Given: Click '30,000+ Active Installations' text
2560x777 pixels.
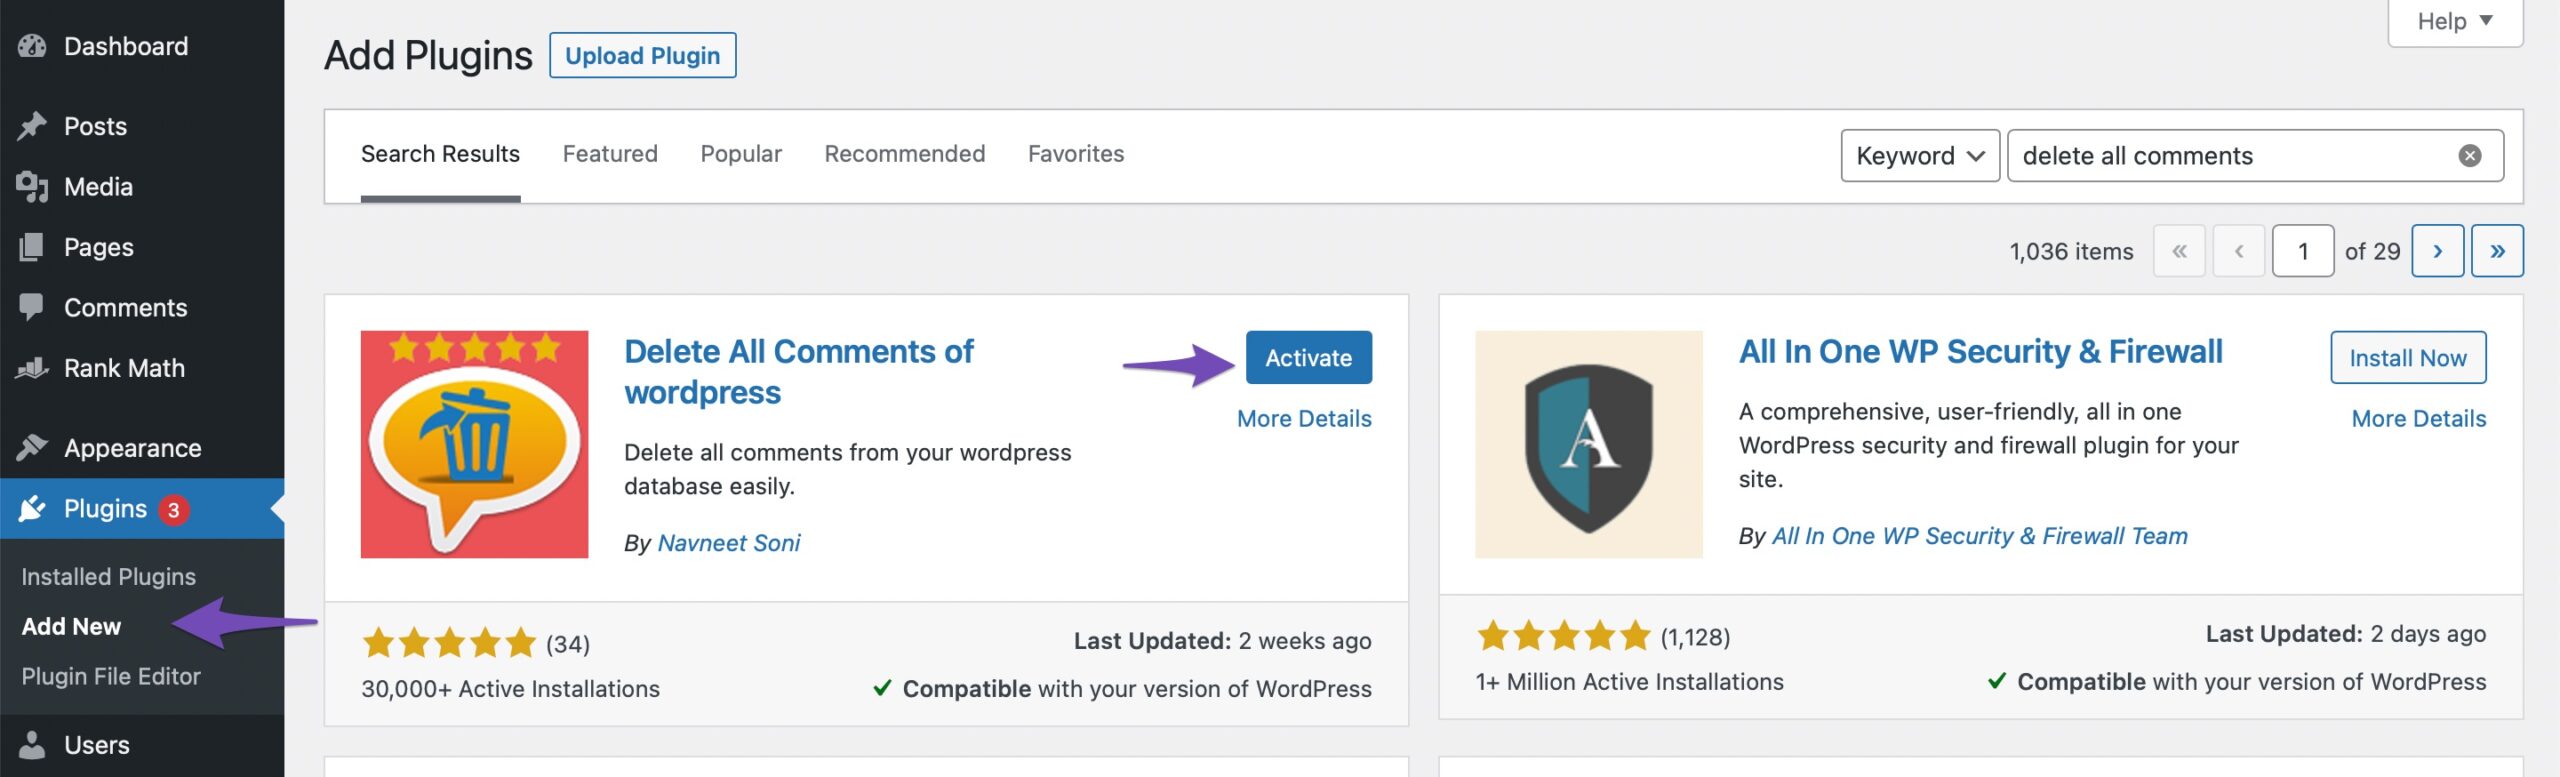Looking at the screenshot, I should pos(510,689).
